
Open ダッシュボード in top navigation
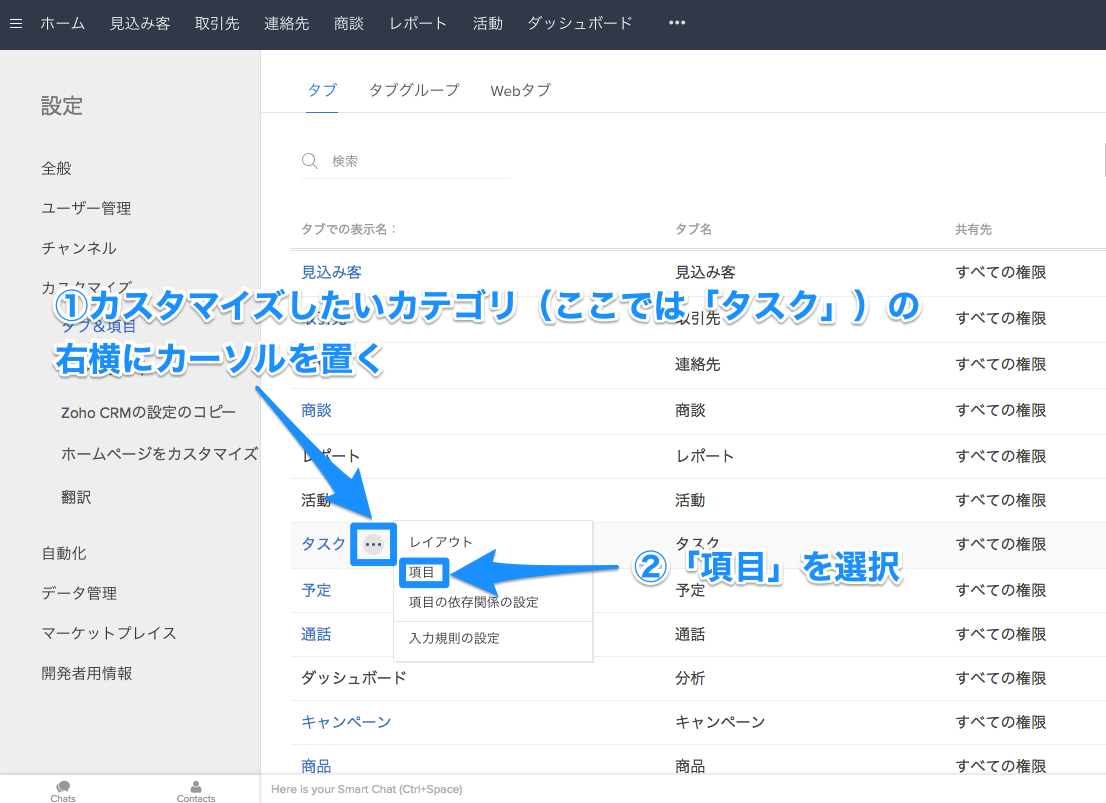click(580, 23)
